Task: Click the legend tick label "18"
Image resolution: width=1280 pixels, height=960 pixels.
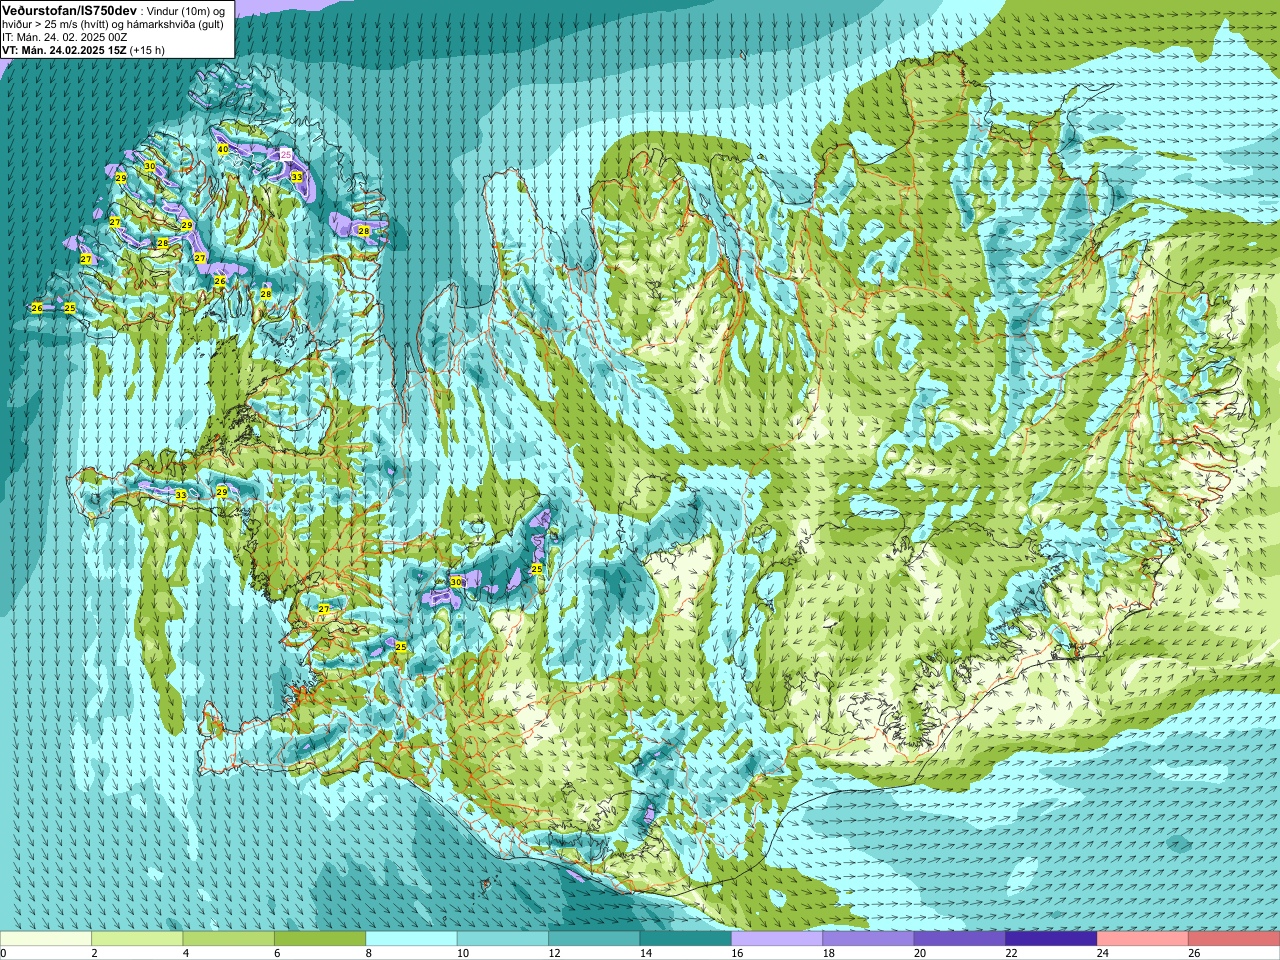Action: pos(828,953)
